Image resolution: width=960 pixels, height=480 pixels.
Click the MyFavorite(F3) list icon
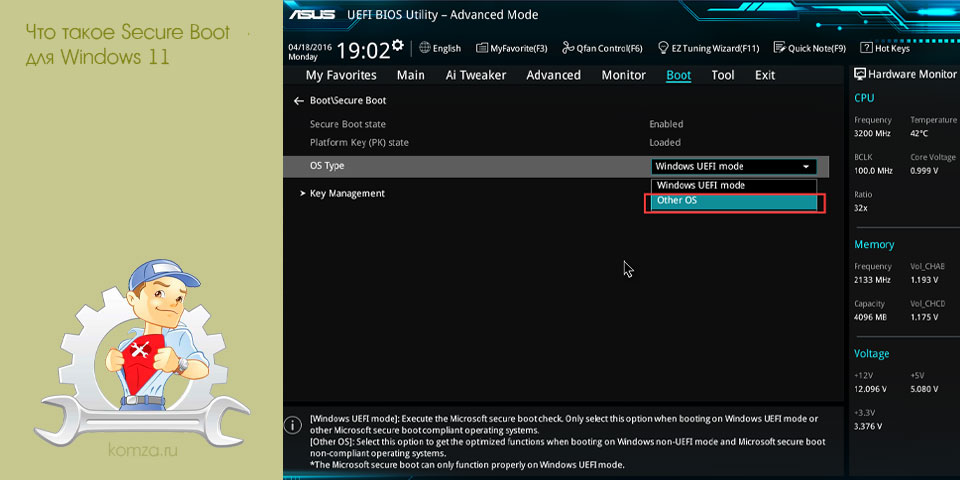coord(482,48)
